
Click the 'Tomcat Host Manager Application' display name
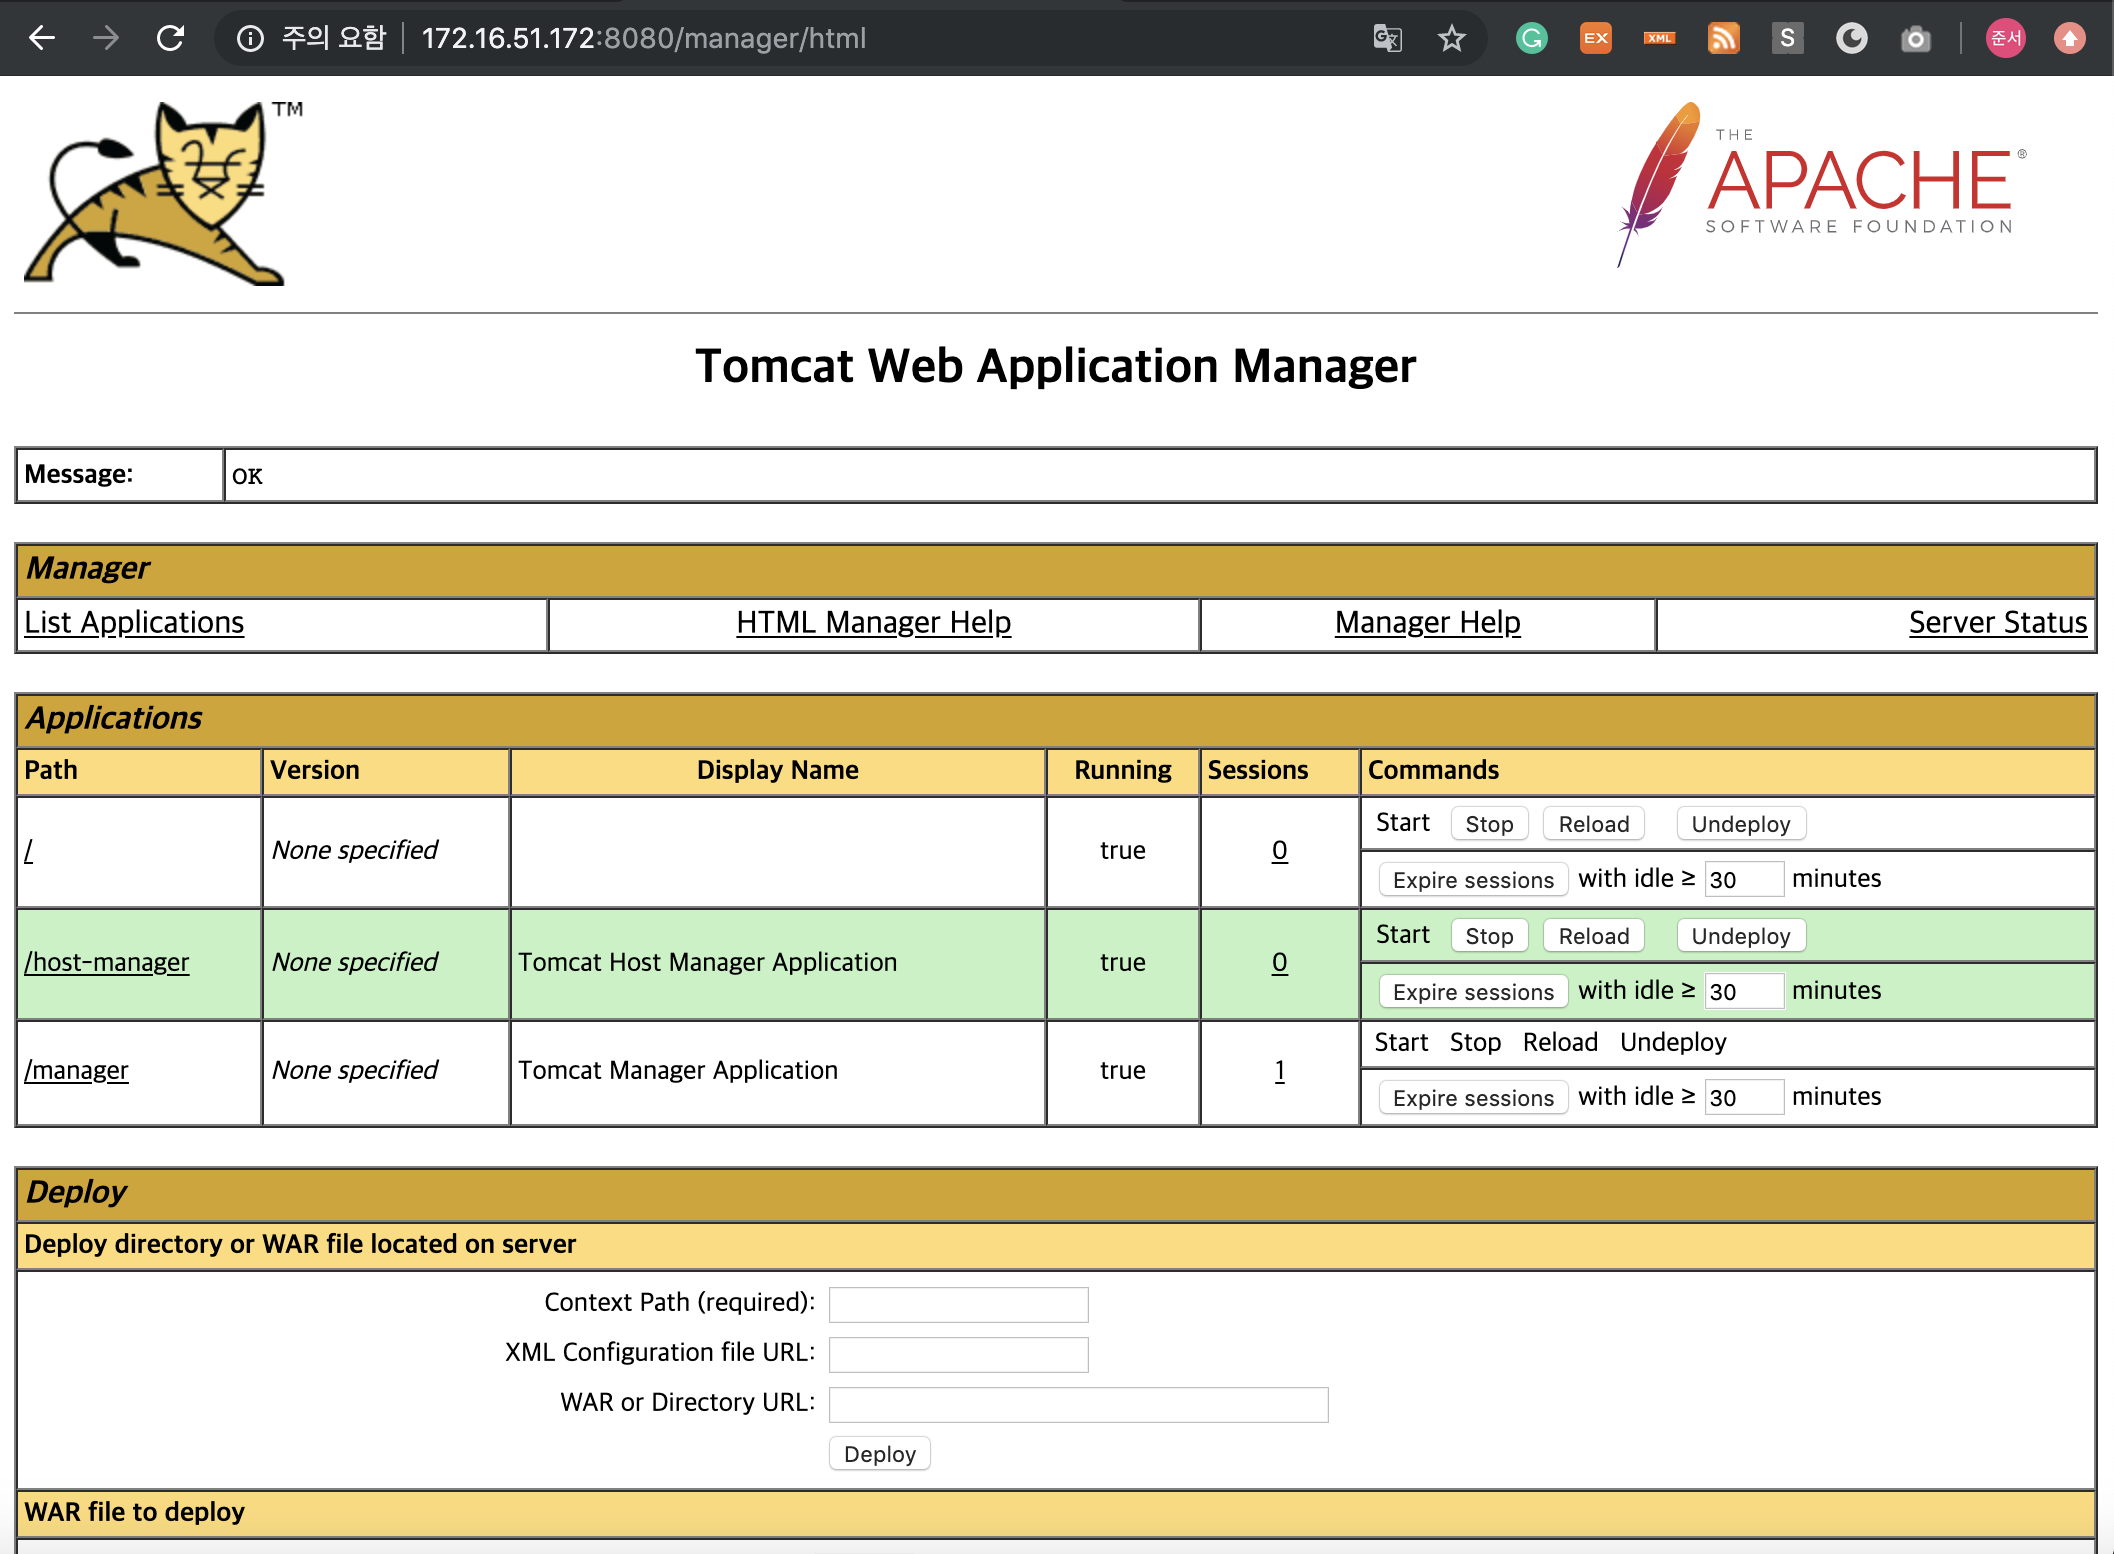coord(707,962)
